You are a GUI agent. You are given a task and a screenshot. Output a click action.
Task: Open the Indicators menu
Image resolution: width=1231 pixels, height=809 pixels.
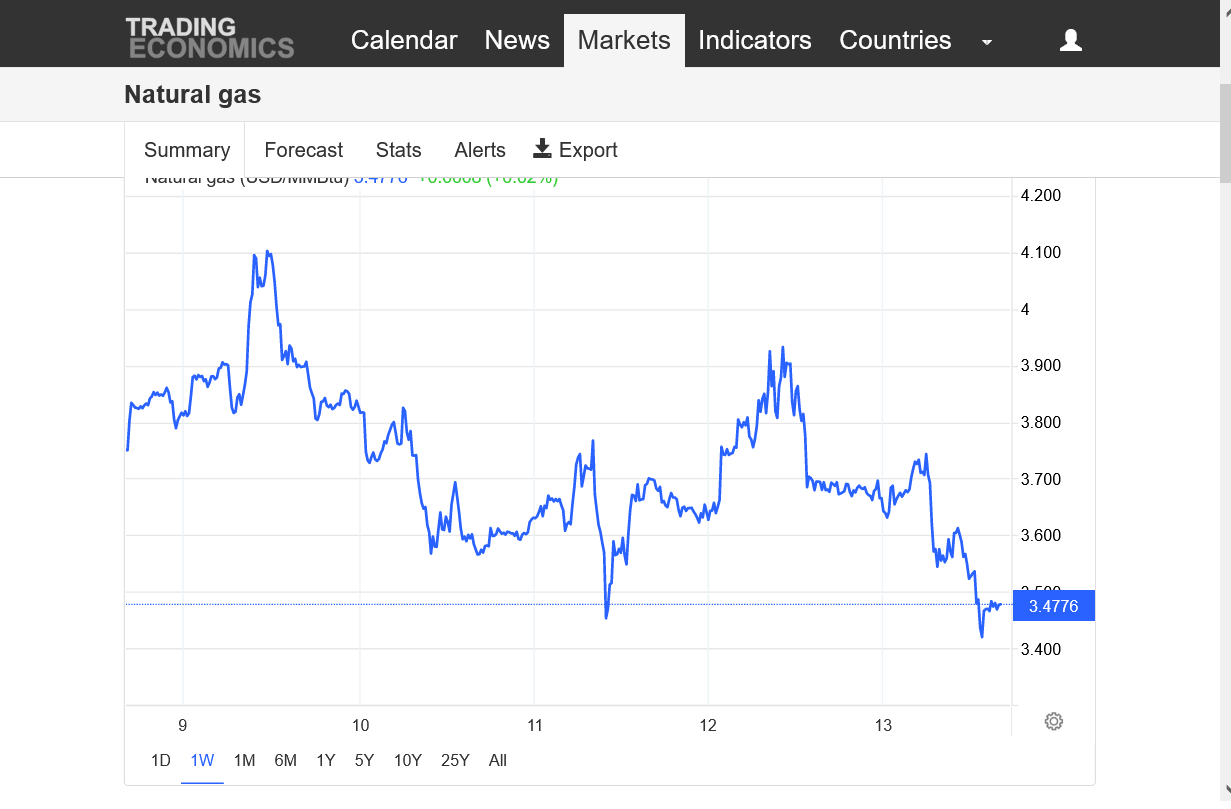(x=755, y=40)
